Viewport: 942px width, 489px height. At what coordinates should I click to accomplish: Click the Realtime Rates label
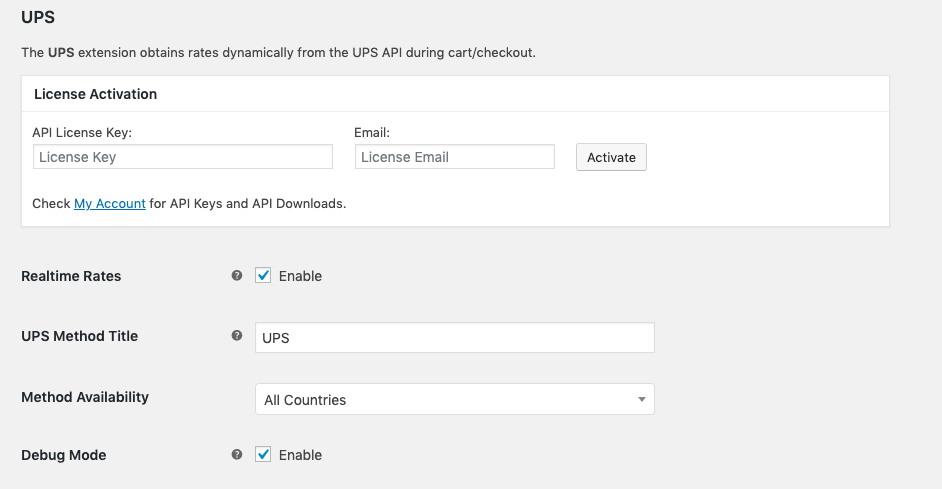[71, 276]
